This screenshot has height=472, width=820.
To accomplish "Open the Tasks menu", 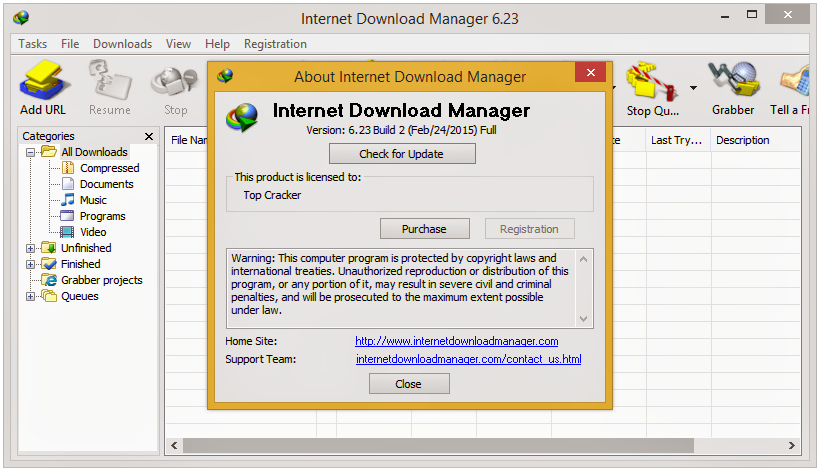I will pos(32,44).
